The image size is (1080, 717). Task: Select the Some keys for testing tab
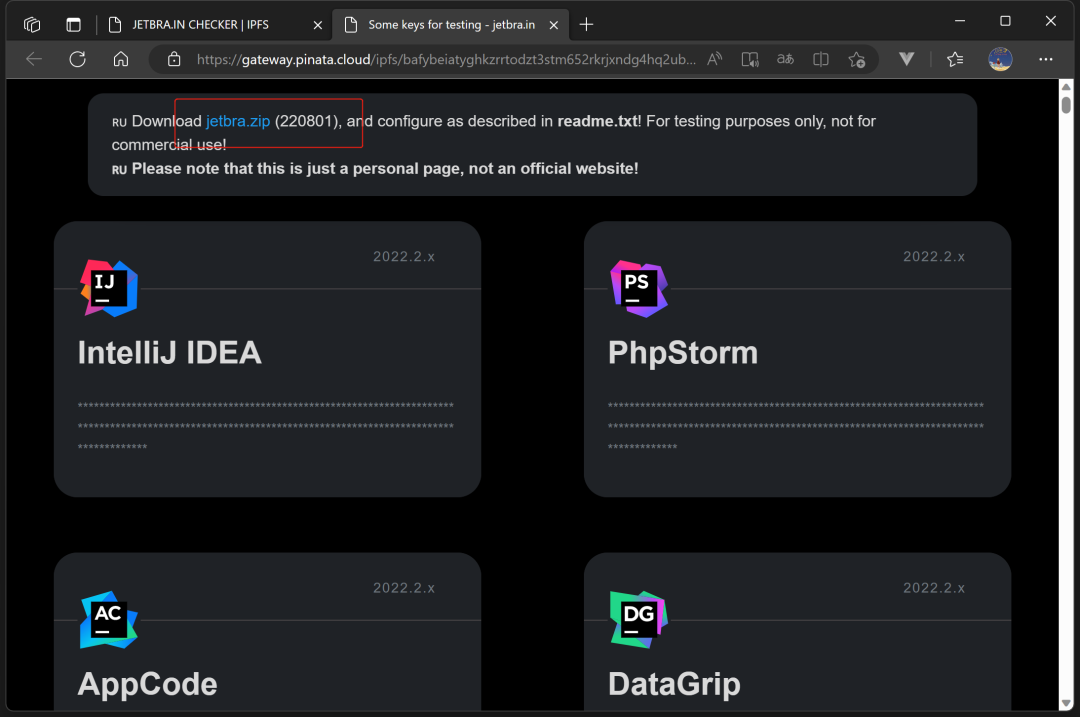pyautogui.click(x=450, y=25)
